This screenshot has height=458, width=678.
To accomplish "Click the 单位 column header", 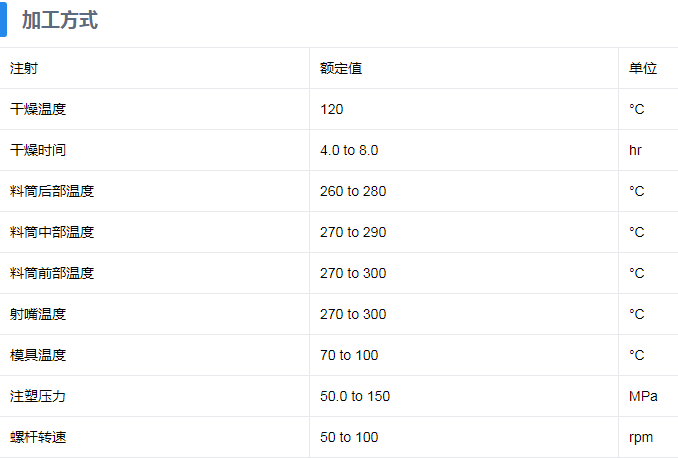I will [x=642, y=68].
